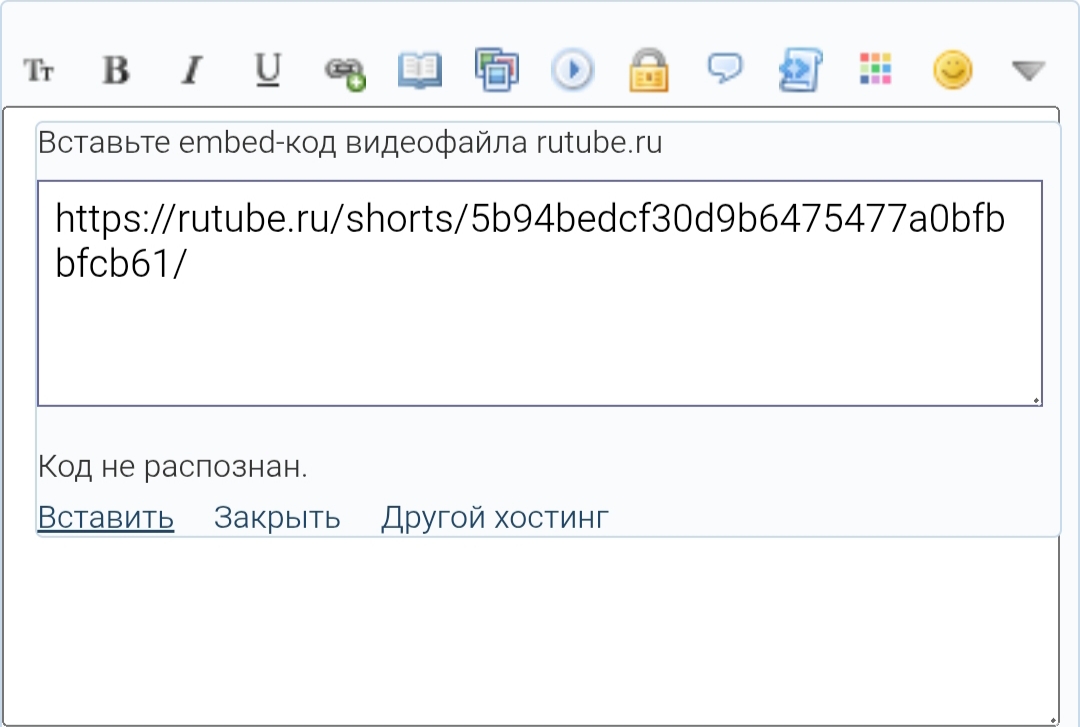Toggle underline formatting
The width and height of the screenshot is (1080, 727).
coord(267,70)
